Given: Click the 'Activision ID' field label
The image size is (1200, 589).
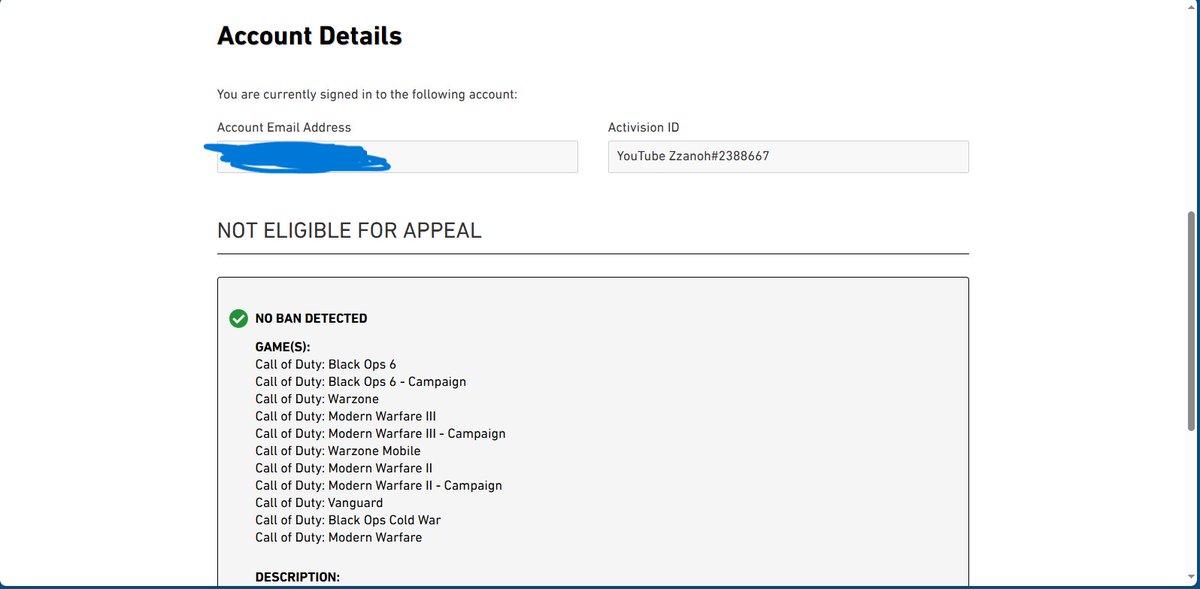Looking at the screenshot, I should coord(644,127).
